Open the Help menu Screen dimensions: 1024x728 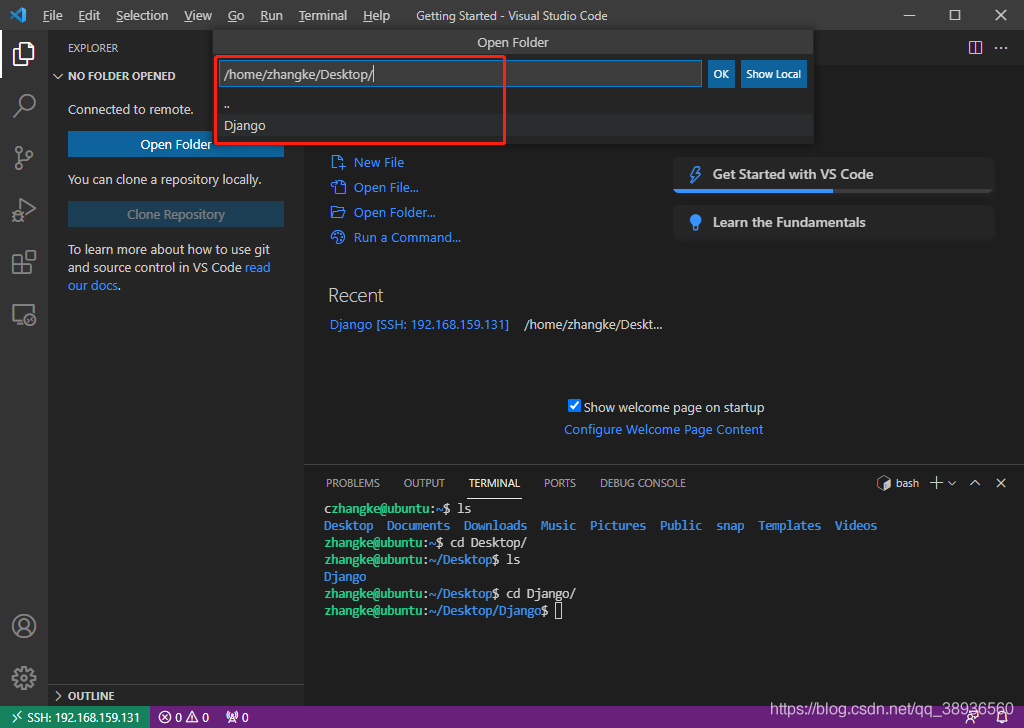tap(376, 16)
